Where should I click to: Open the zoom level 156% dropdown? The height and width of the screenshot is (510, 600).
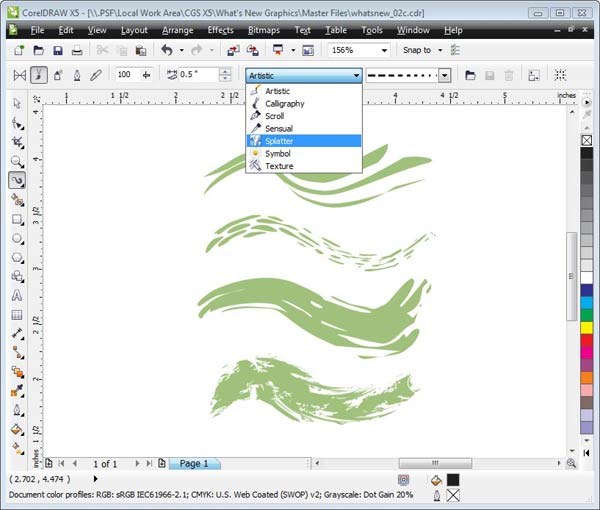click(388, 50)
